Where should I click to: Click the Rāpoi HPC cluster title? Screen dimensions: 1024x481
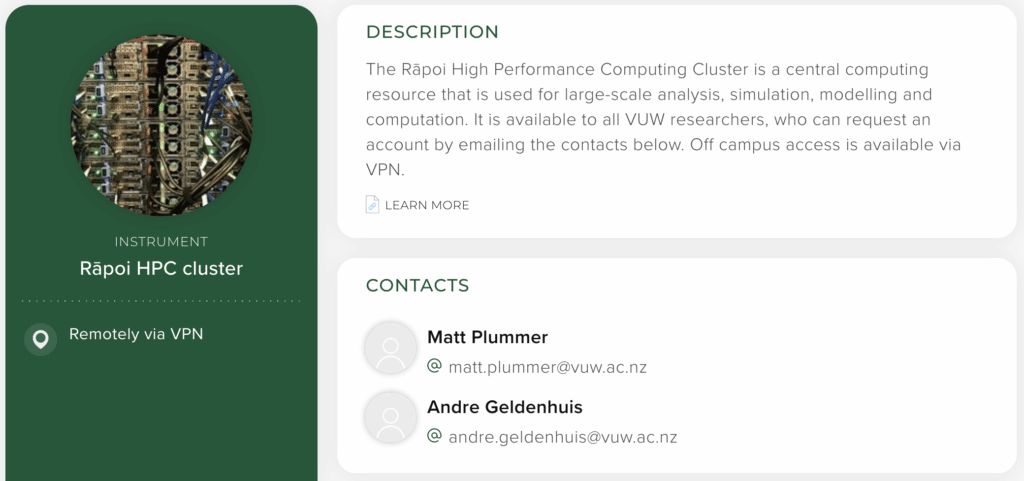click(x=161, y=268)
